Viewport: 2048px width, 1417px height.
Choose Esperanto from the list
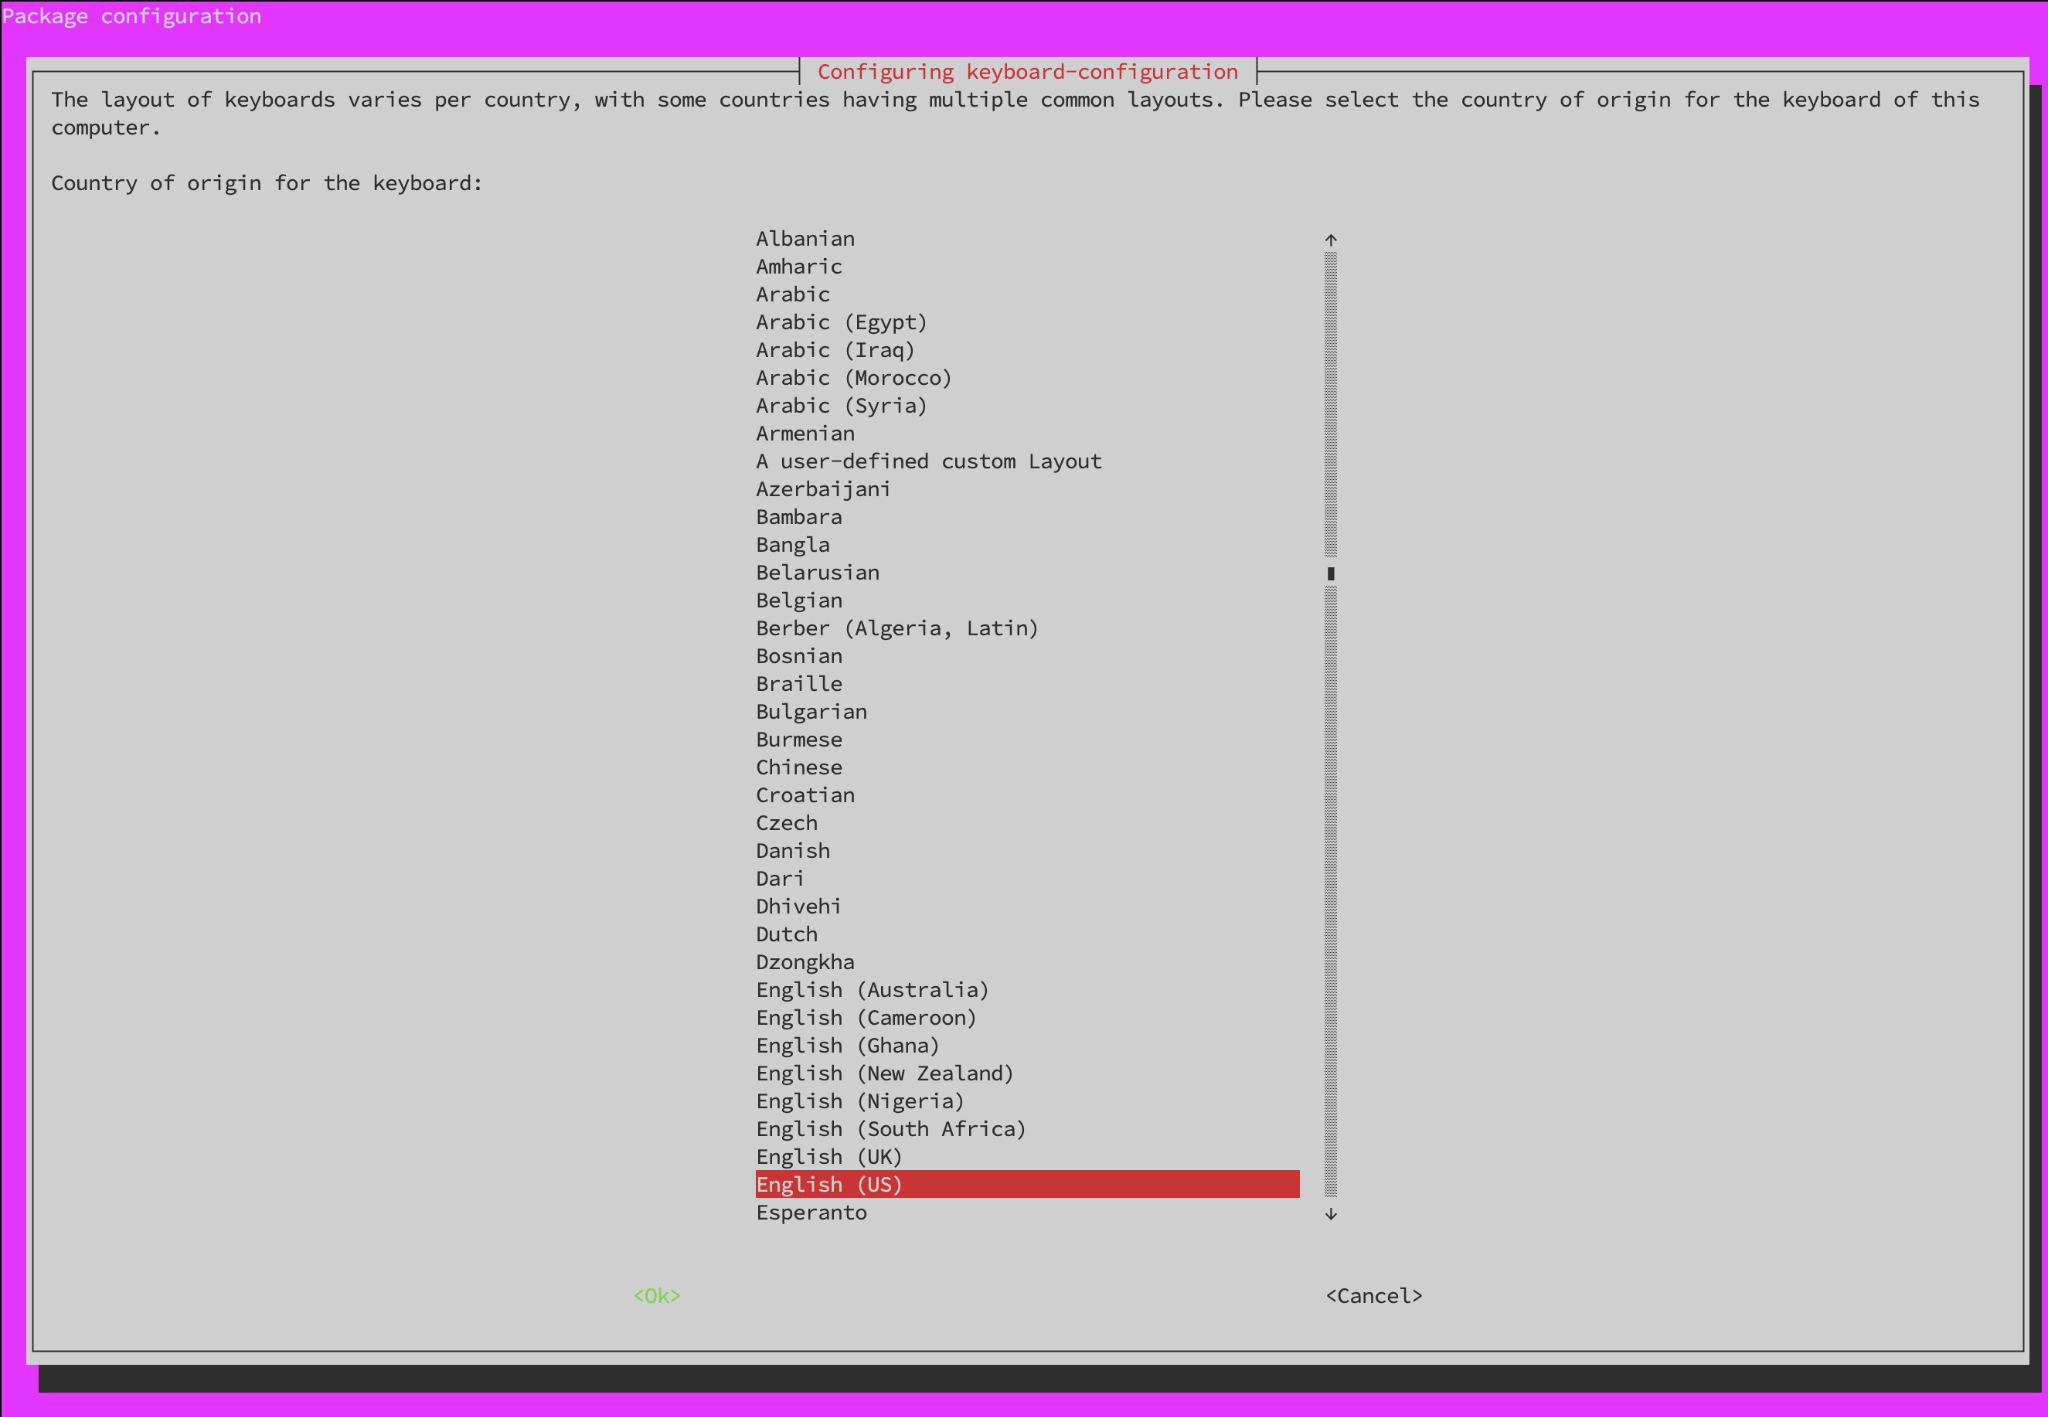[811, 1213]
